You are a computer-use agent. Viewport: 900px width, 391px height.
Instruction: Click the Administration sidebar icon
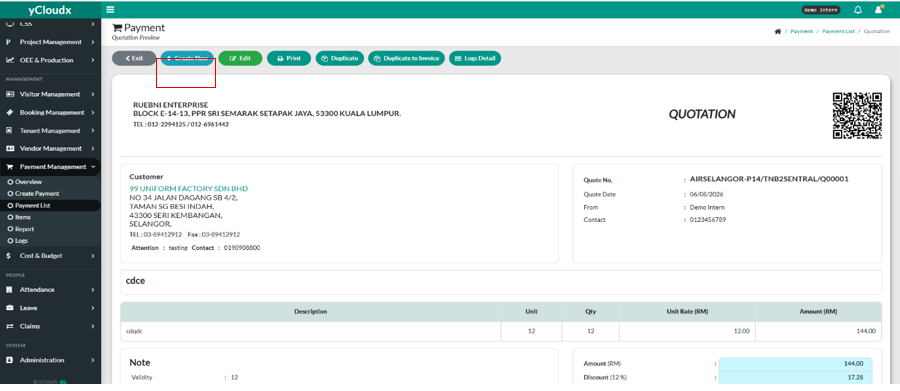tap(9, 361)
